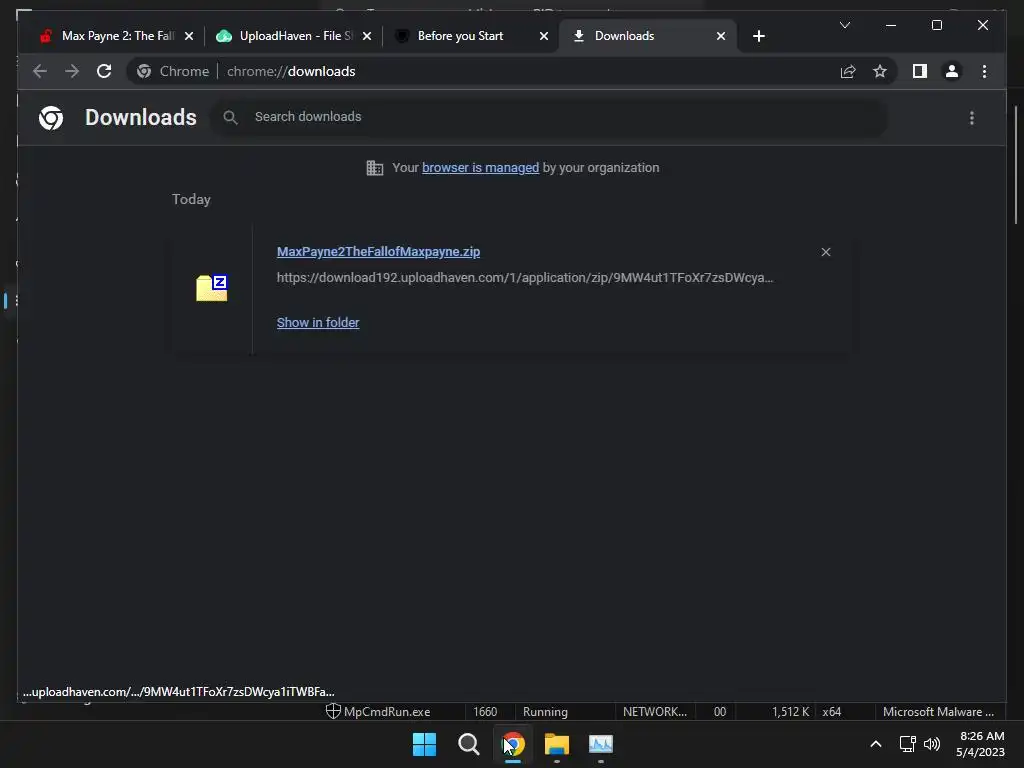Click the uploadhaven download source URL
Viewport: 1024px width, 768px height.
tap(524, 278)
